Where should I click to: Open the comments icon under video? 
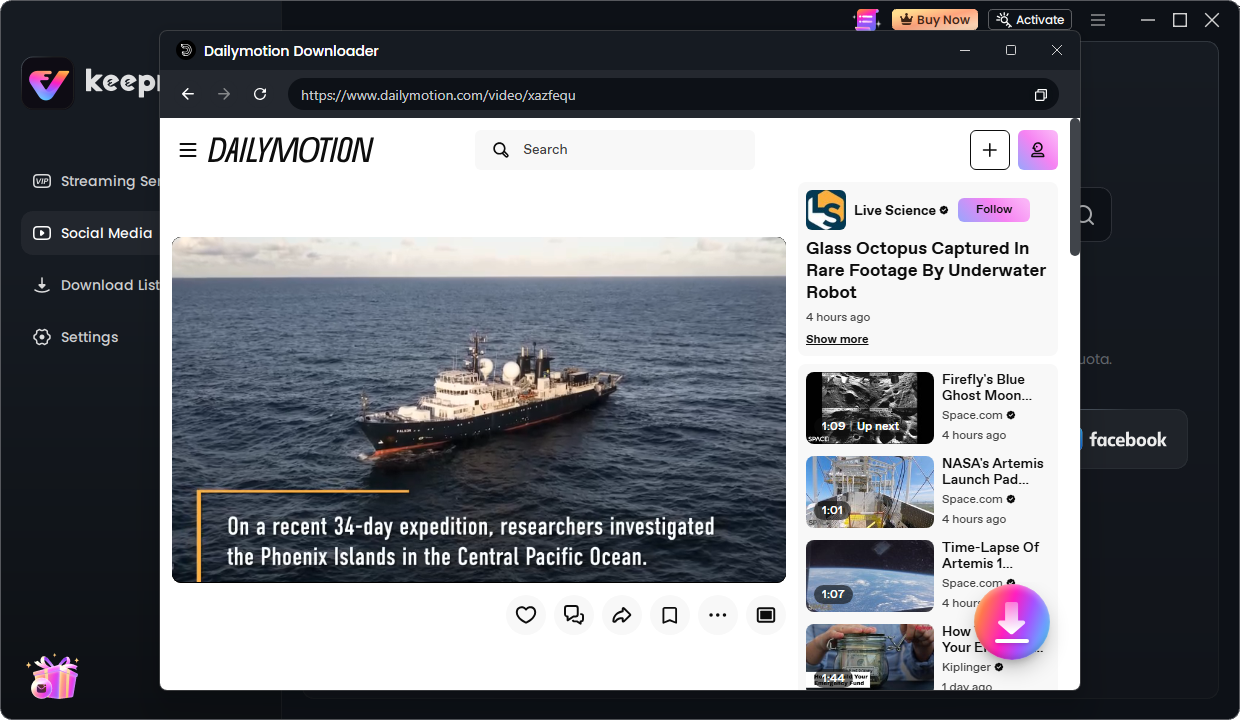[x=574, y=615]
